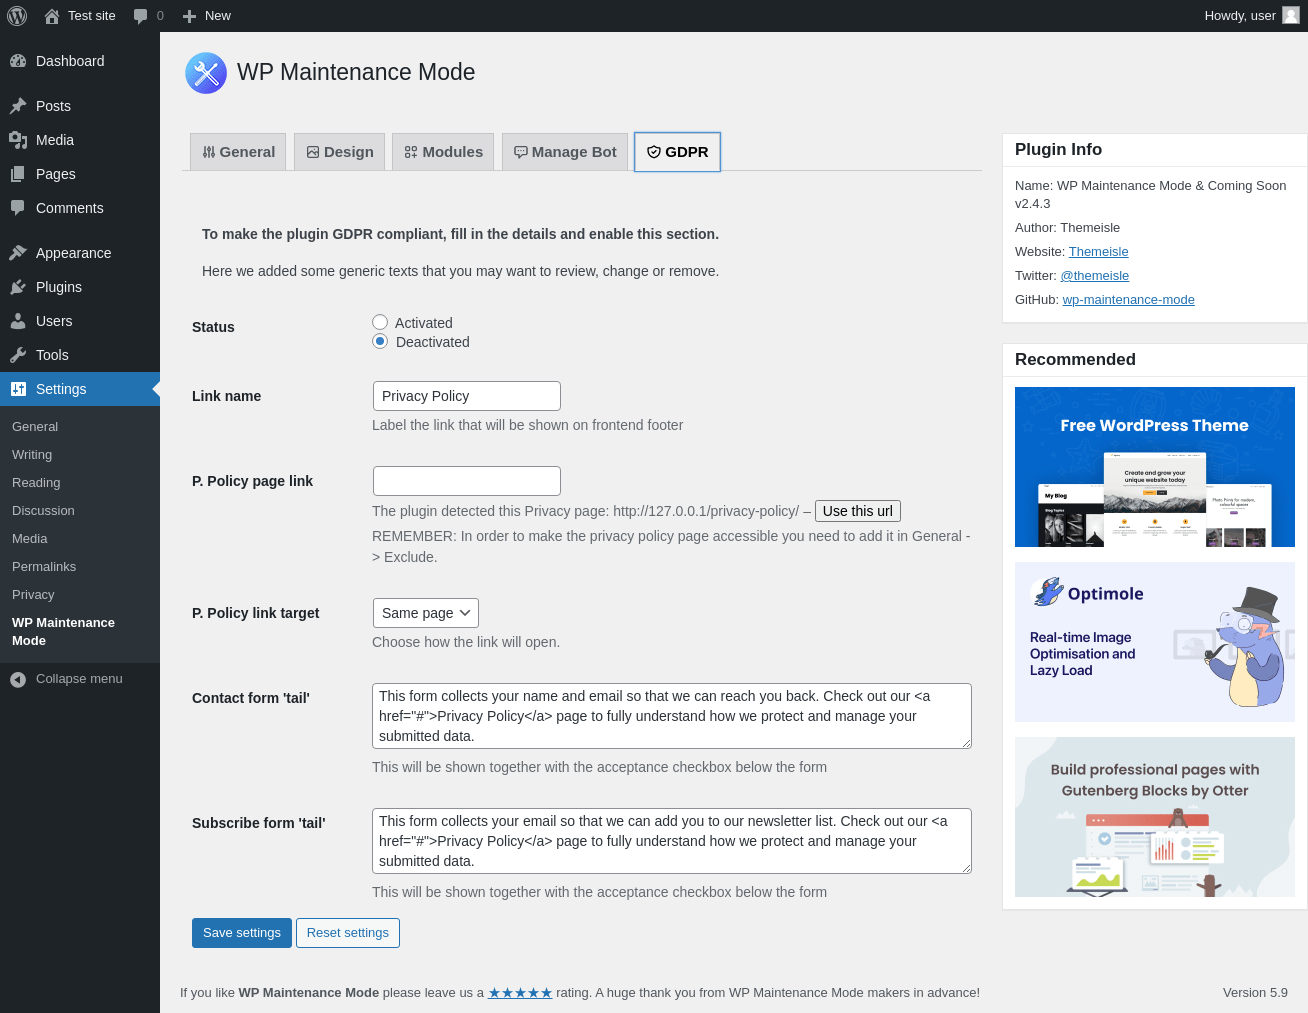Open the wp-maintenance-mode GitHub link
Viewport: 1308px width, 1013px height.
[x=1129, y=300]
